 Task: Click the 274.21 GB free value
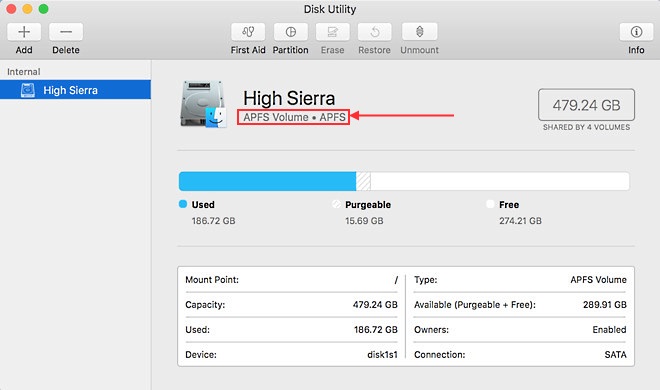(x=520, y=221)
